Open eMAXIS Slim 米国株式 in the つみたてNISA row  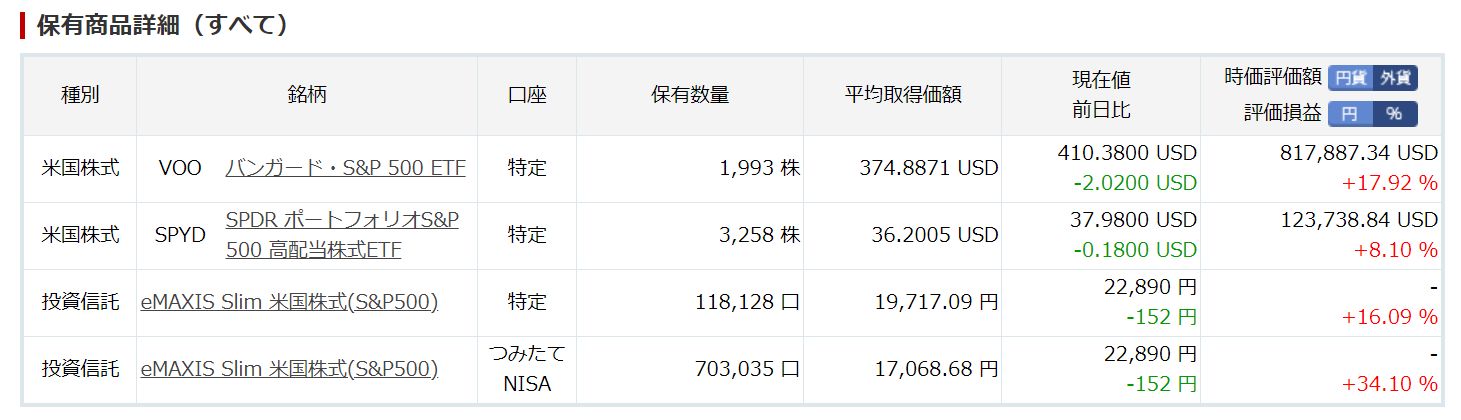coord(290,369)
